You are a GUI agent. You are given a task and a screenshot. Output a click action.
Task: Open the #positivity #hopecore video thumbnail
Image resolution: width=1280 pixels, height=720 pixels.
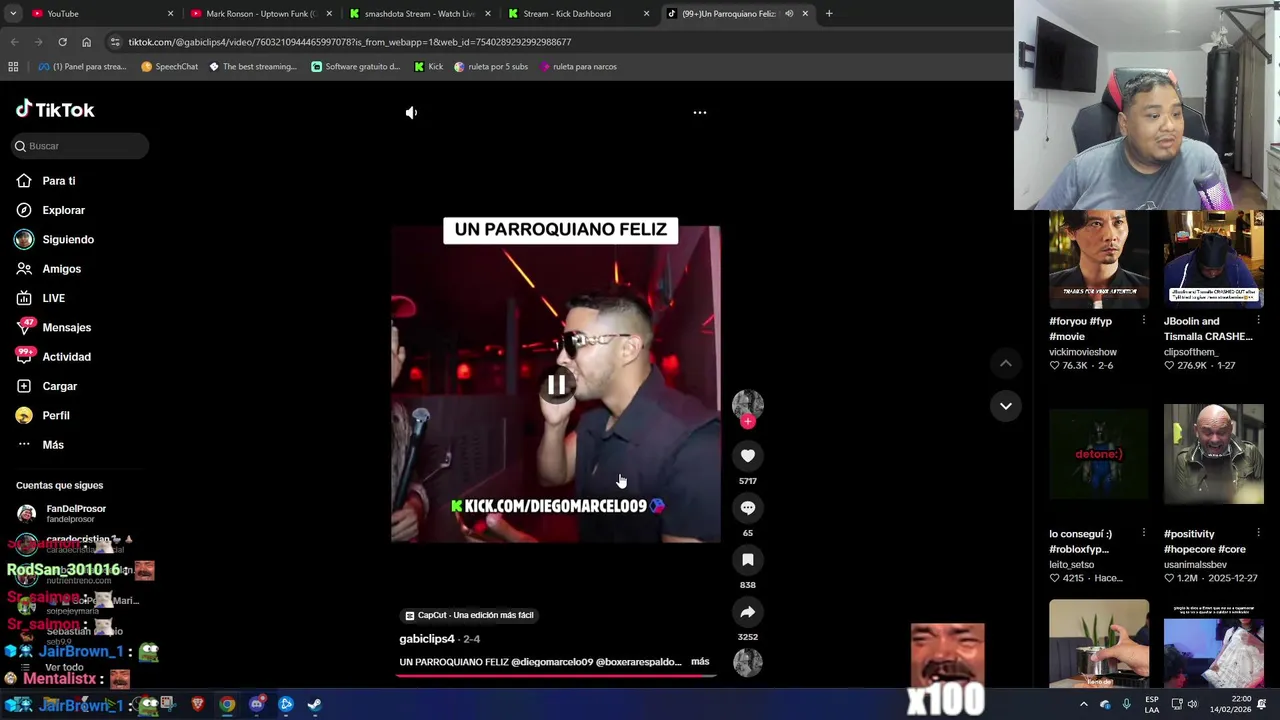(1214, 454)
